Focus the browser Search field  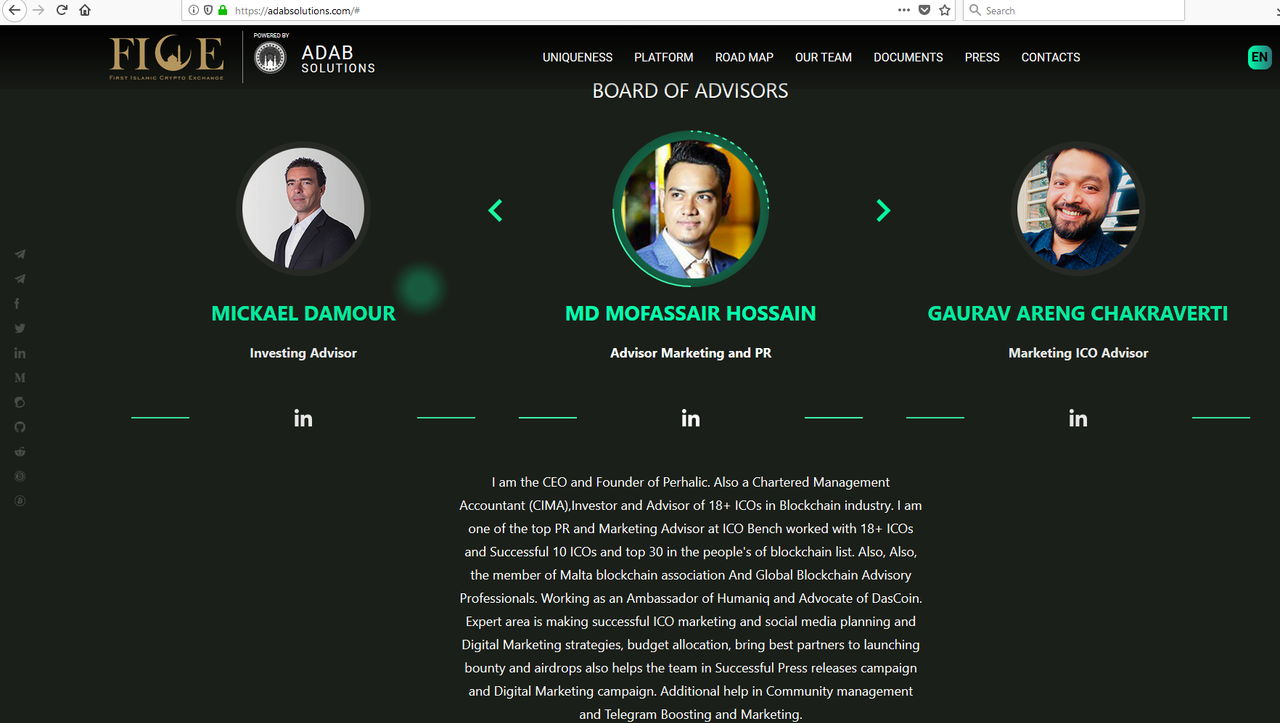[1074, 10]
